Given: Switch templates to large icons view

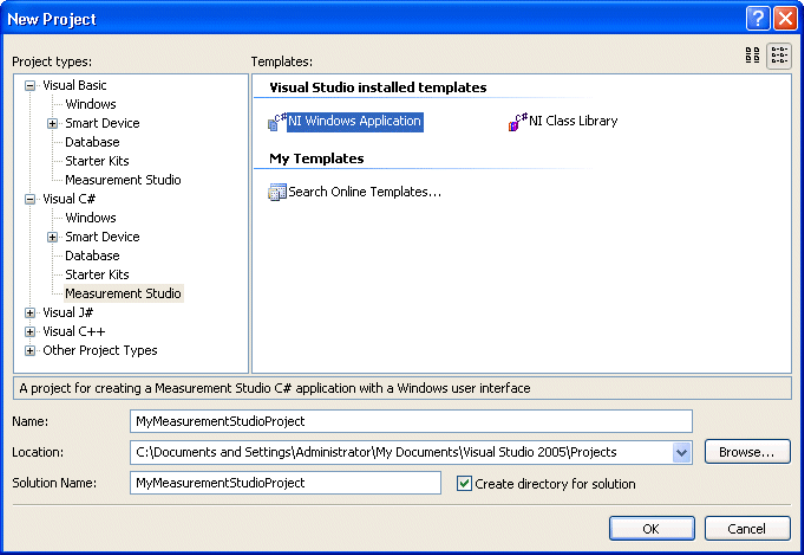Looking at the screenshot, I should [752, 55].
